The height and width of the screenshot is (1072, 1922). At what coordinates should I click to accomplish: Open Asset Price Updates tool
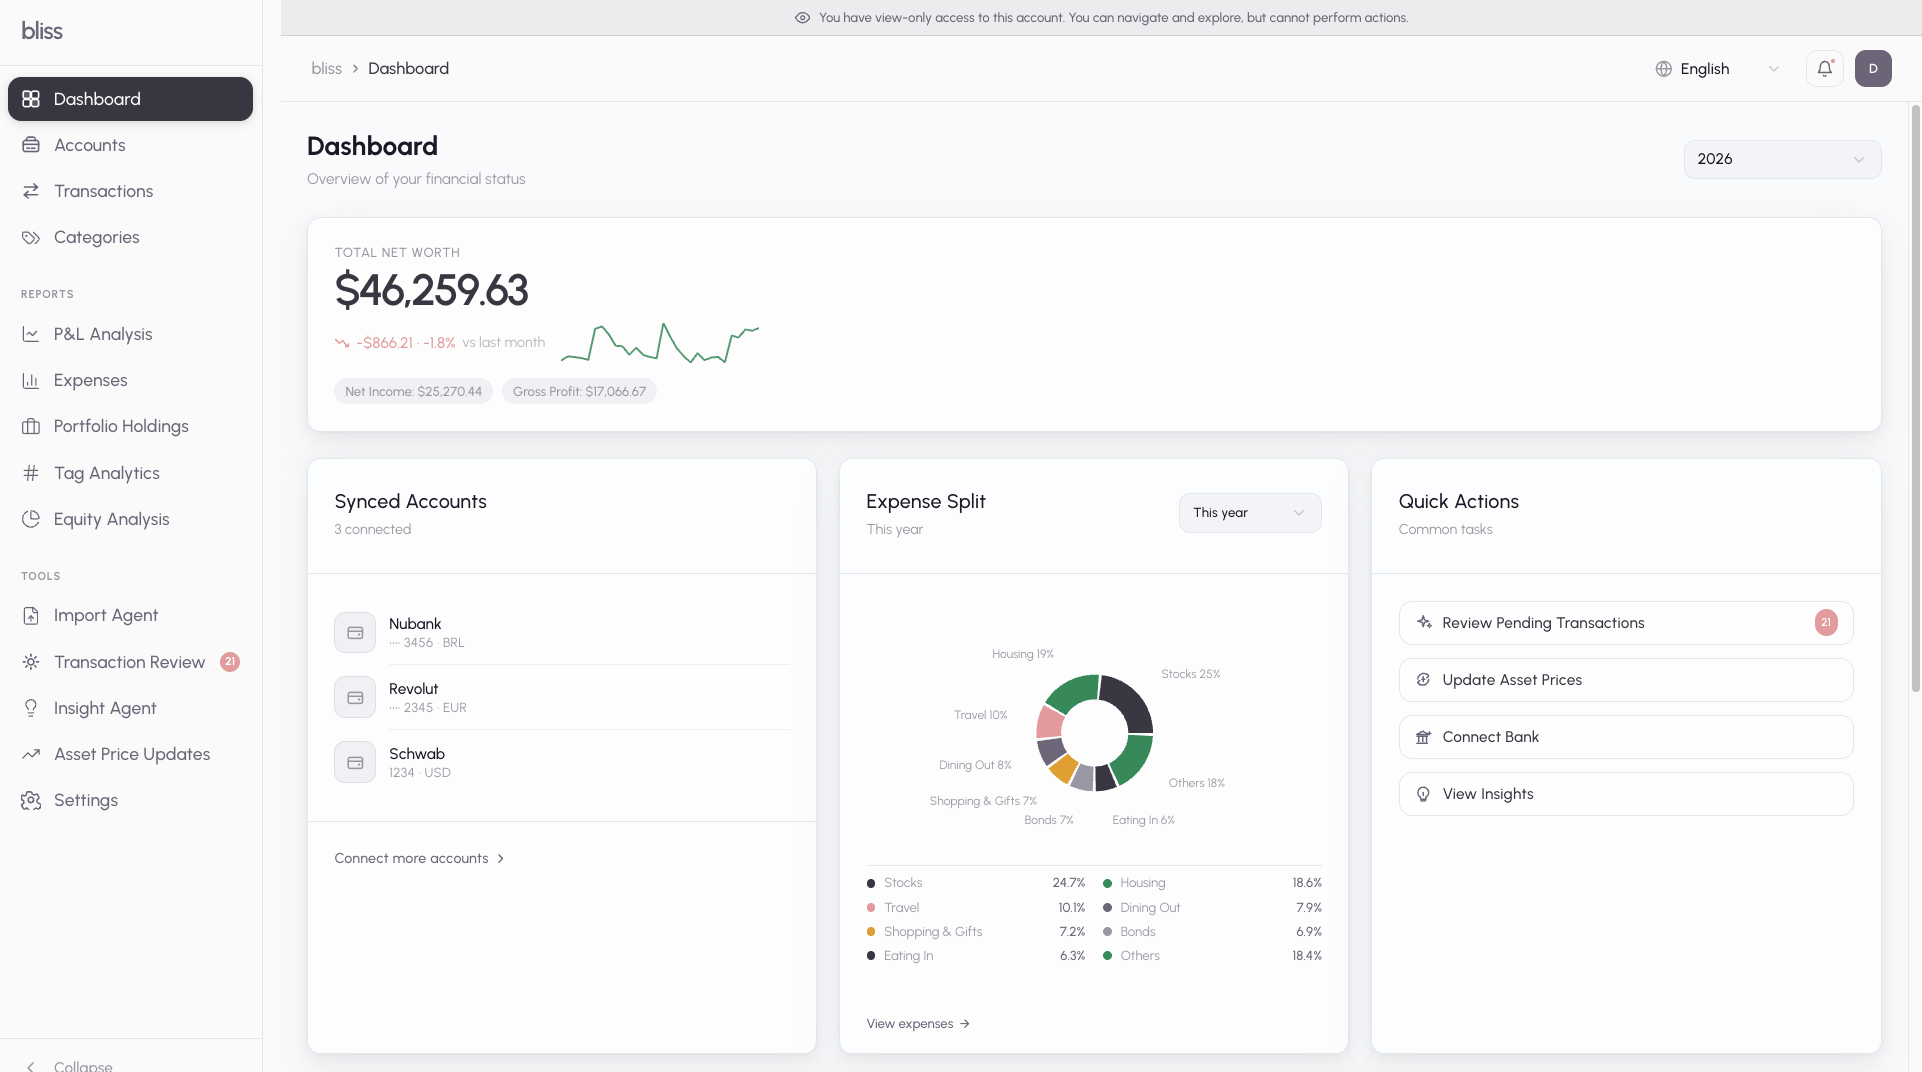pyautogui.click(x=130, y=754)
